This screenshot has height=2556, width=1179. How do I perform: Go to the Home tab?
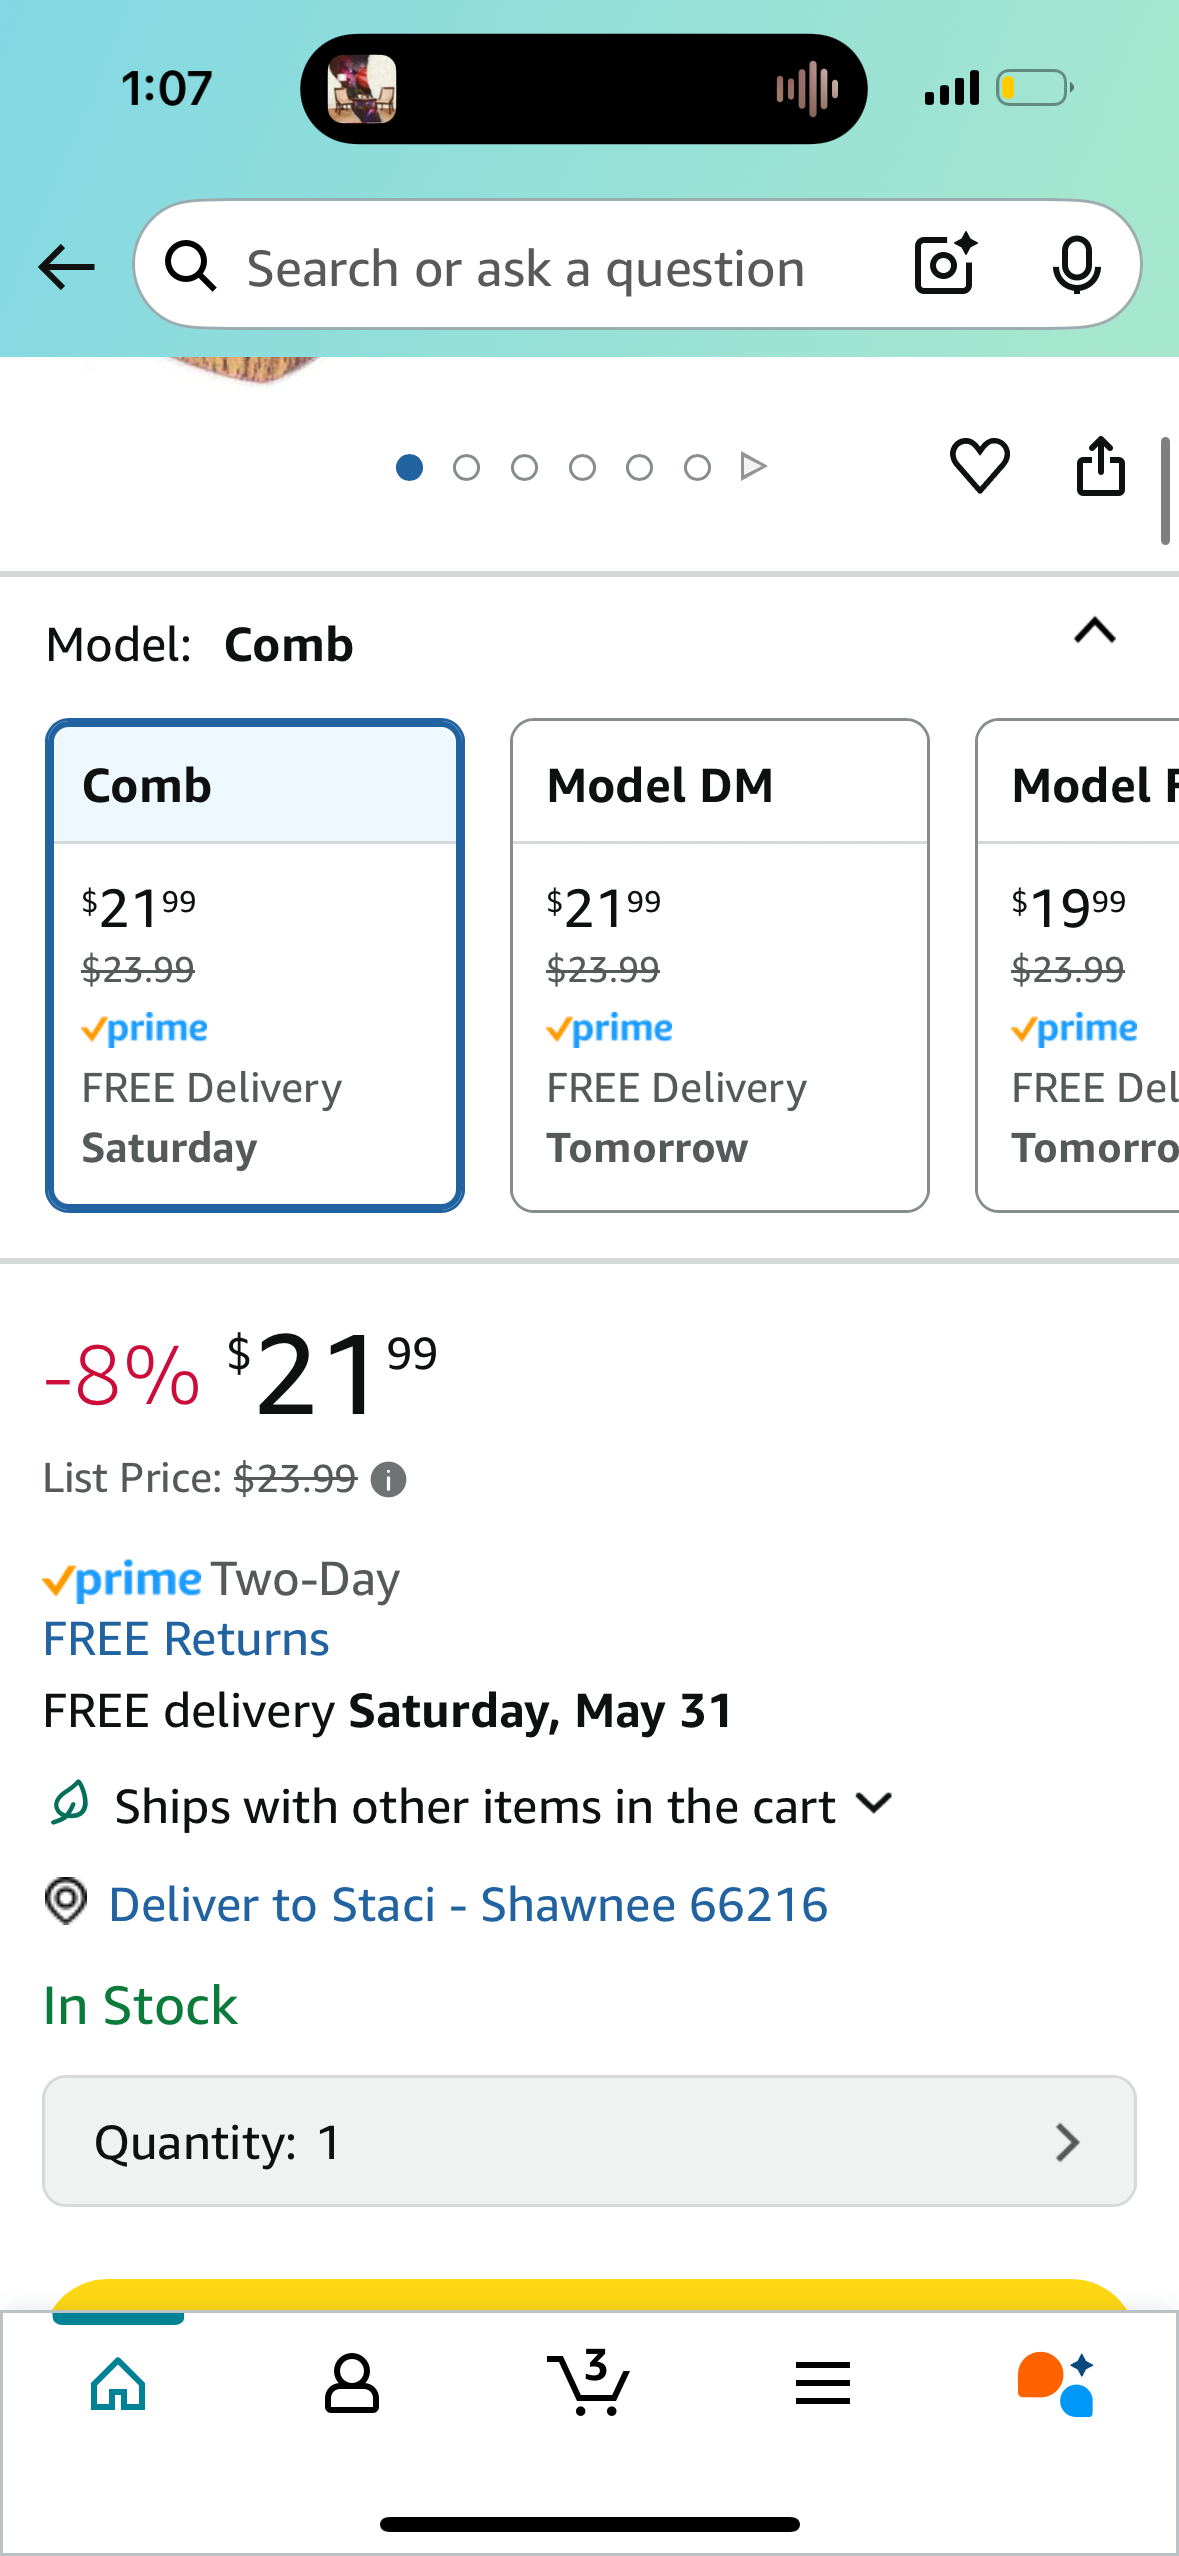[x=118, y=2385]
